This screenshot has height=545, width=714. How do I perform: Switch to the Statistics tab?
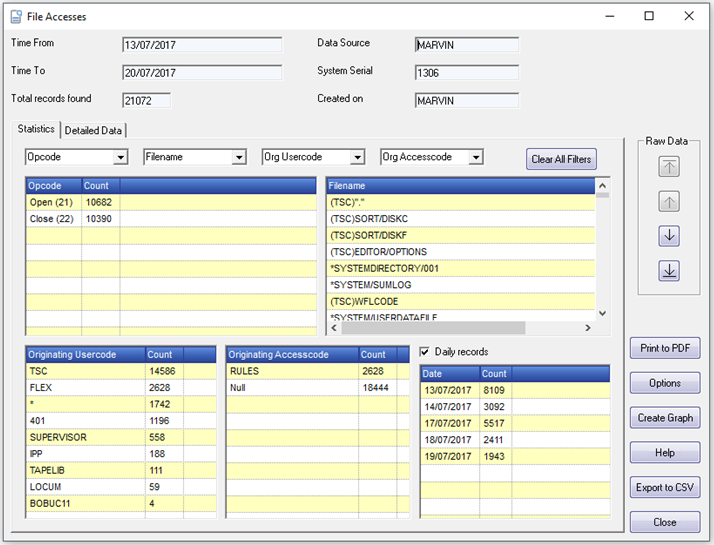pyautogui.click(x=36, y=129)
